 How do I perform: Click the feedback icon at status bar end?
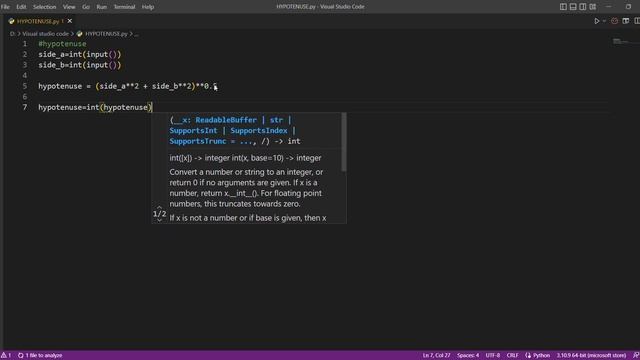(636, 355)
